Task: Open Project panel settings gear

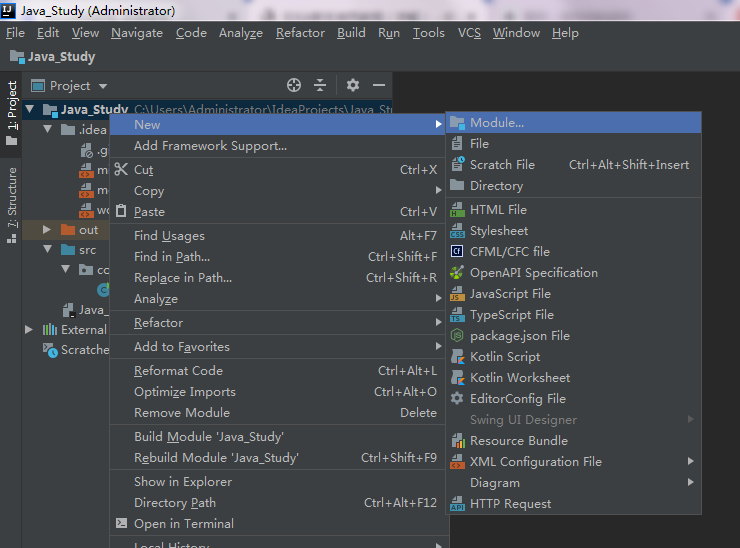Action: (353, 85)
